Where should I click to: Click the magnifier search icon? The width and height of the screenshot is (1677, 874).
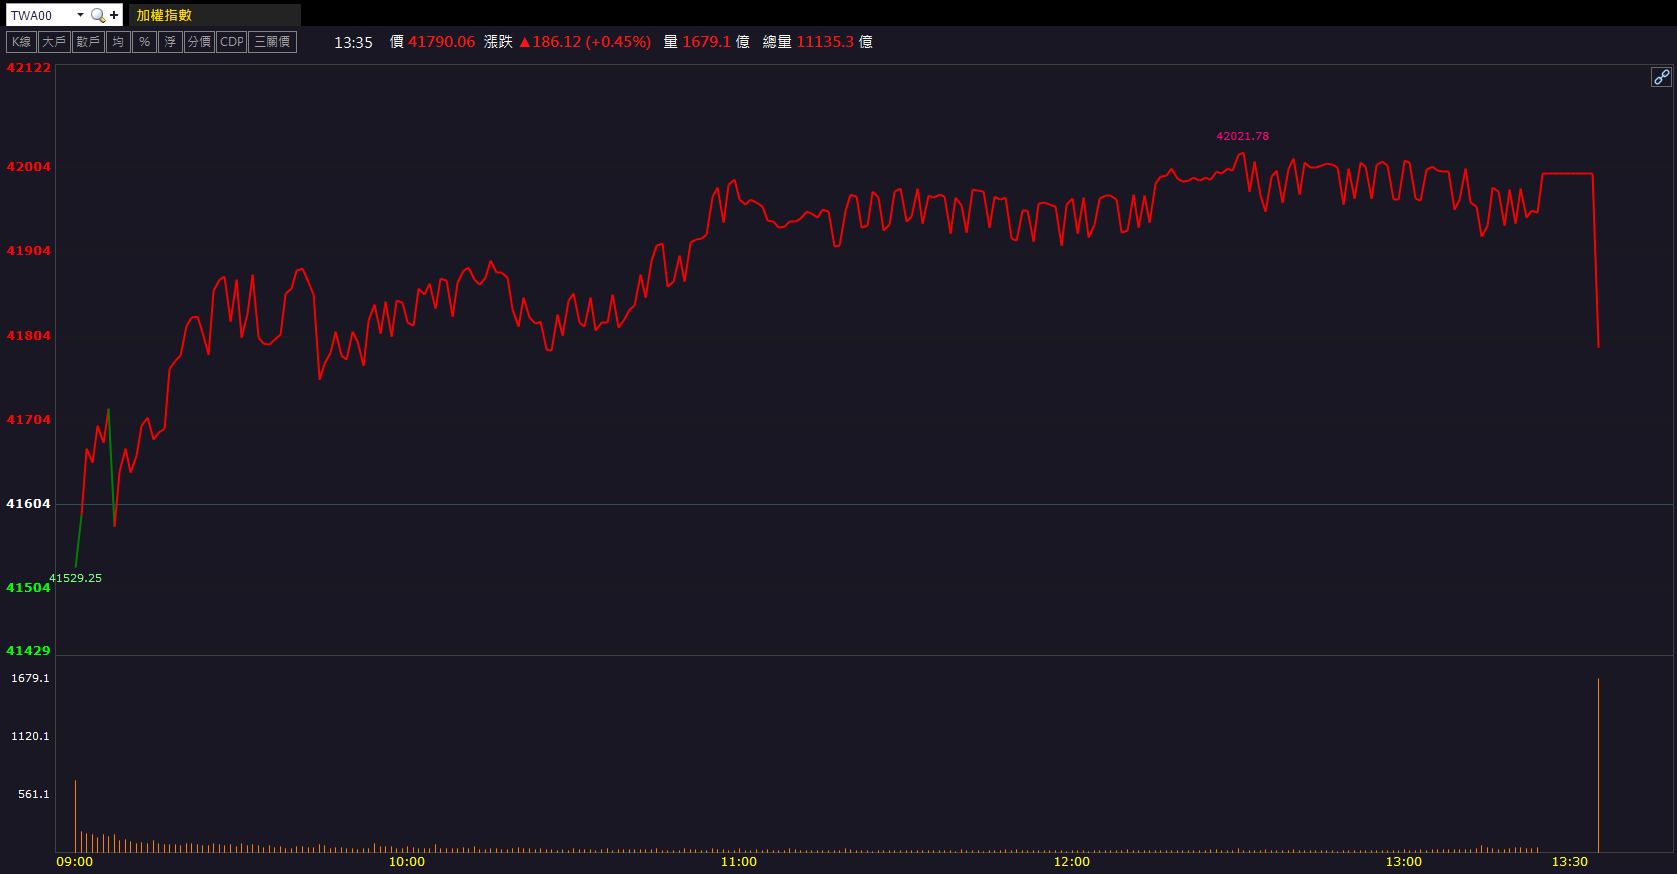tap(97, 15)
